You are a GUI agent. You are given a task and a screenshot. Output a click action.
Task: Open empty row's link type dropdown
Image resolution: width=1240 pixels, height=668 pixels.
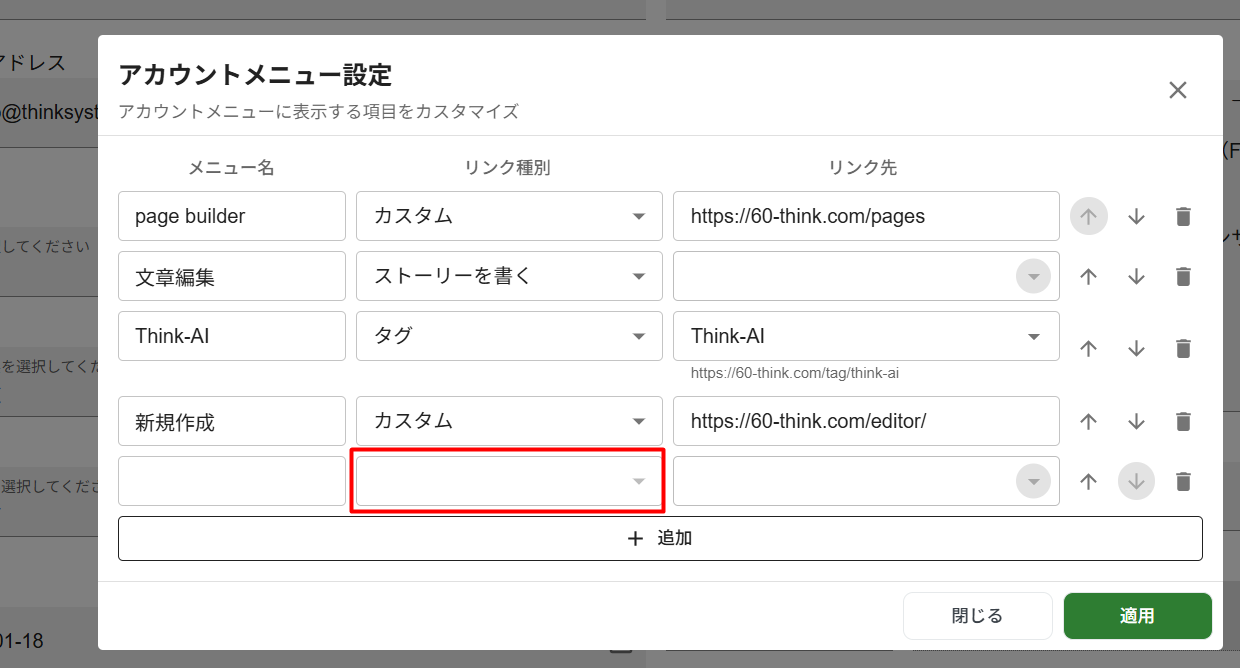pos(509,482)
